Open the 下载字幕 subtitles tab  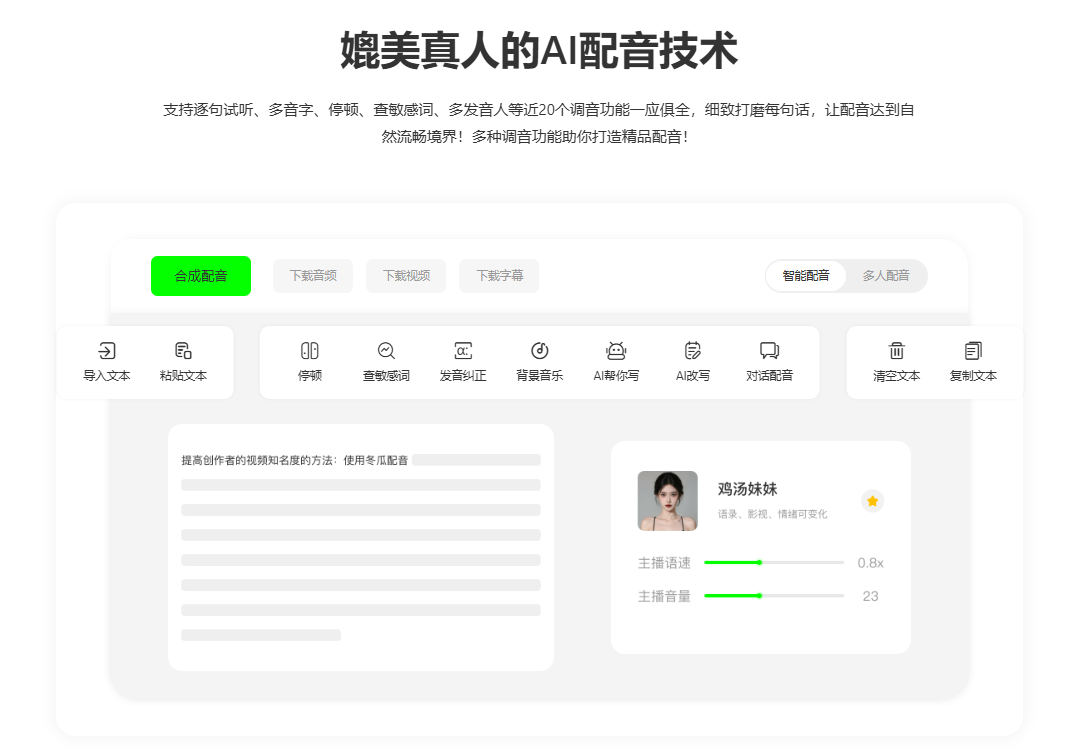tap(499, 276)
